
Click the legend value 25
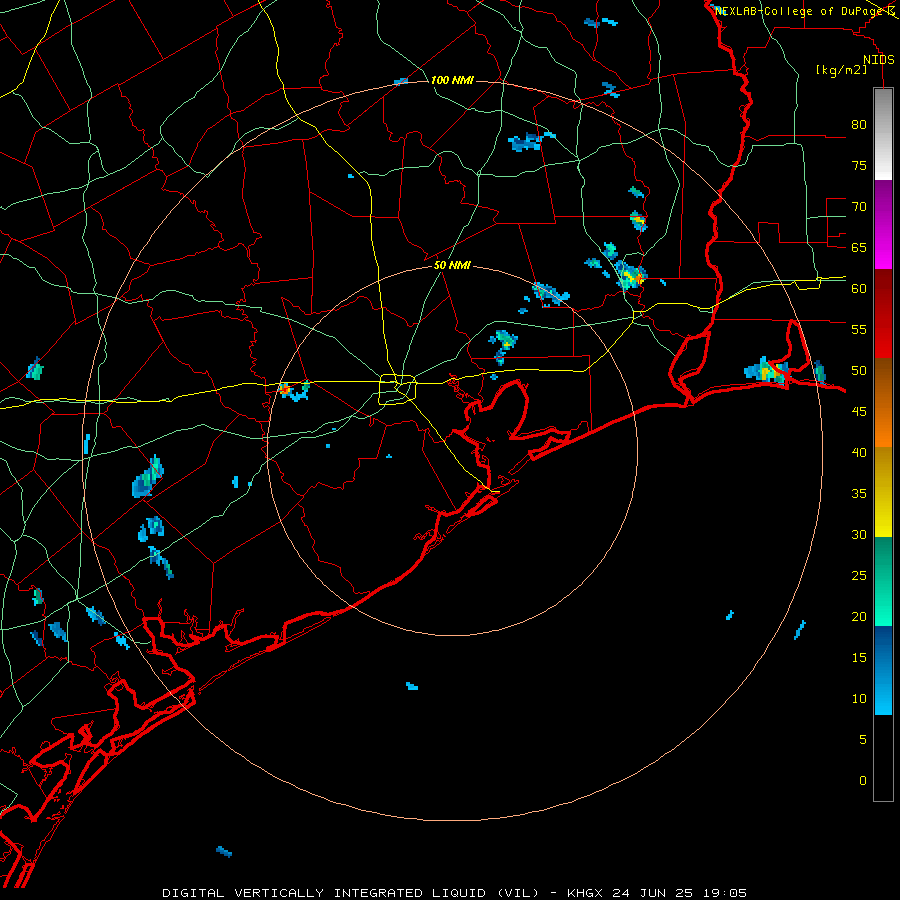[859, 575]
